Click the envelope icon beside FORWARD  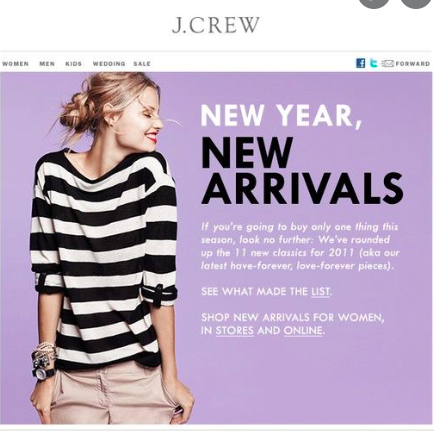pyautogui.click(x=388, y=63)
